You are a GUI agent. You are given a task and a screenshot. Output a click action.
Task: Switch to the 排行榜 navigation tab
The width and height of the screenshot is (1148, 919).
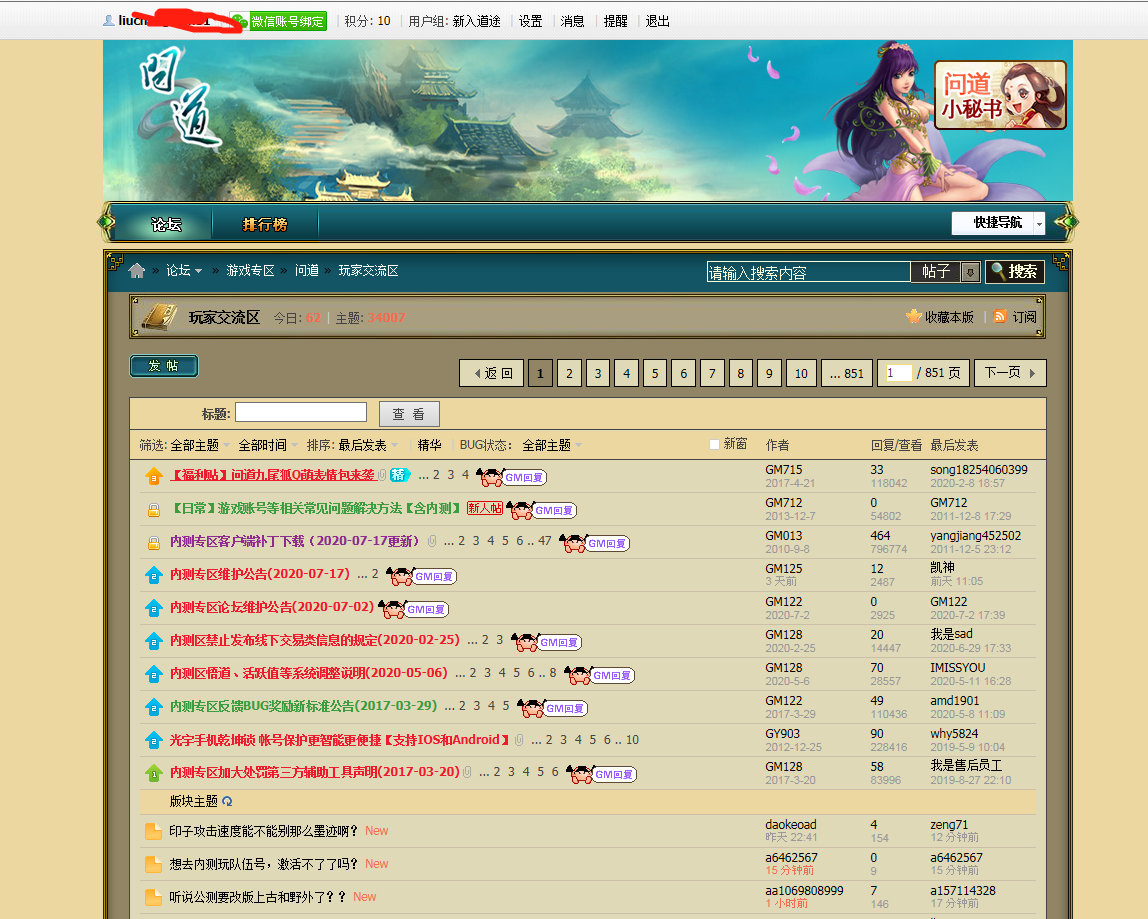point(265,224)
